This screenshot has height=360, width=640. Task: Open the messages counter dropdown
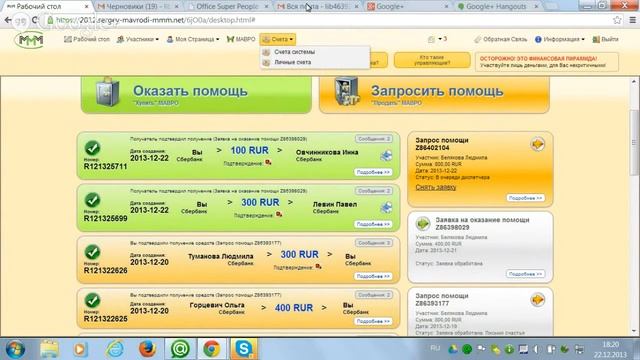[438, 39]
